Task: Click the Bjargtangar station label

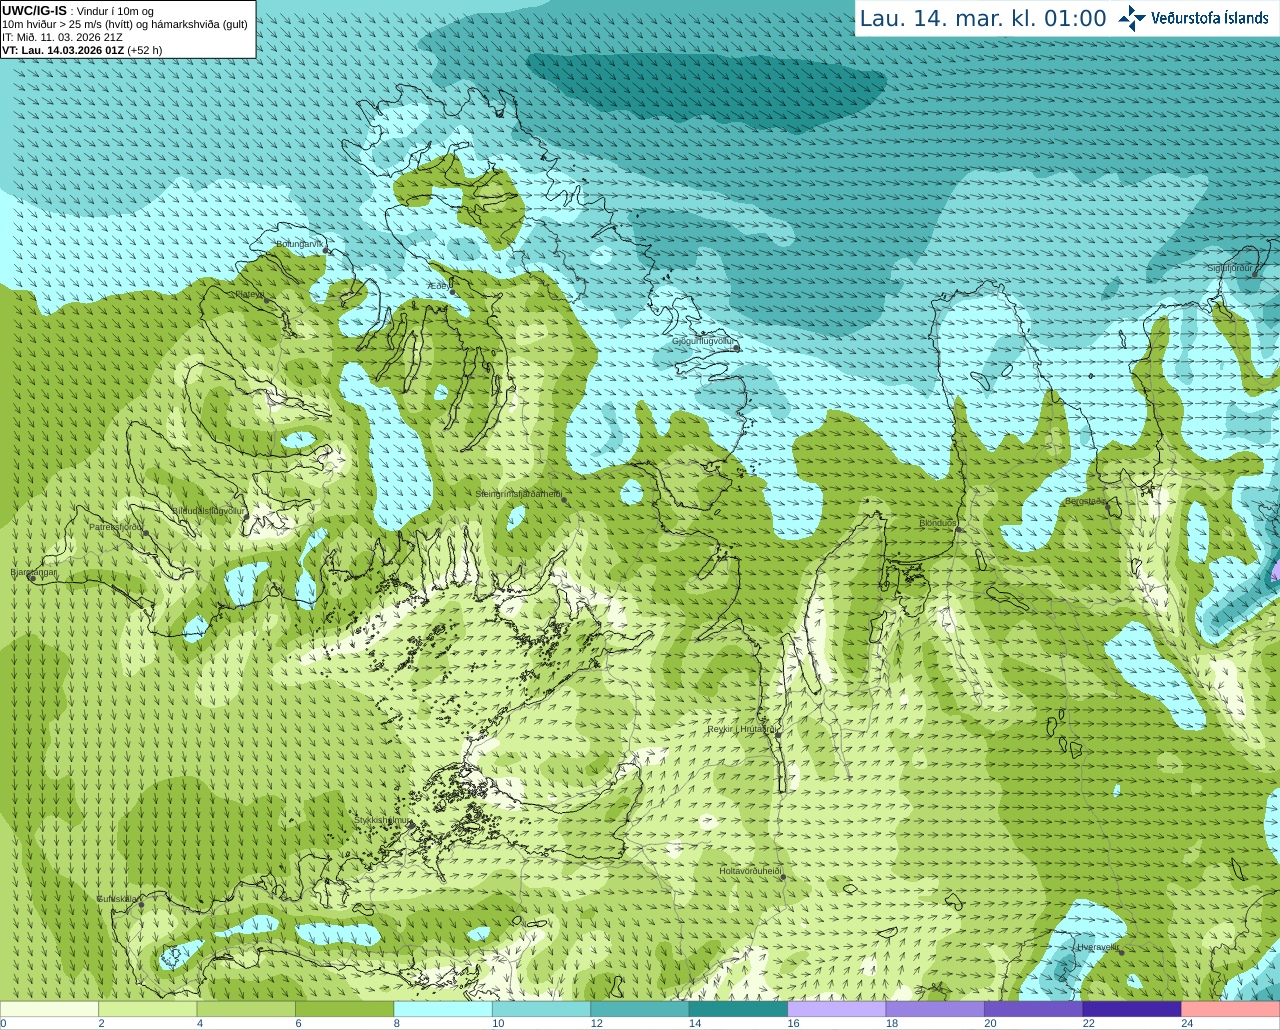Action: tap(33, 572)
